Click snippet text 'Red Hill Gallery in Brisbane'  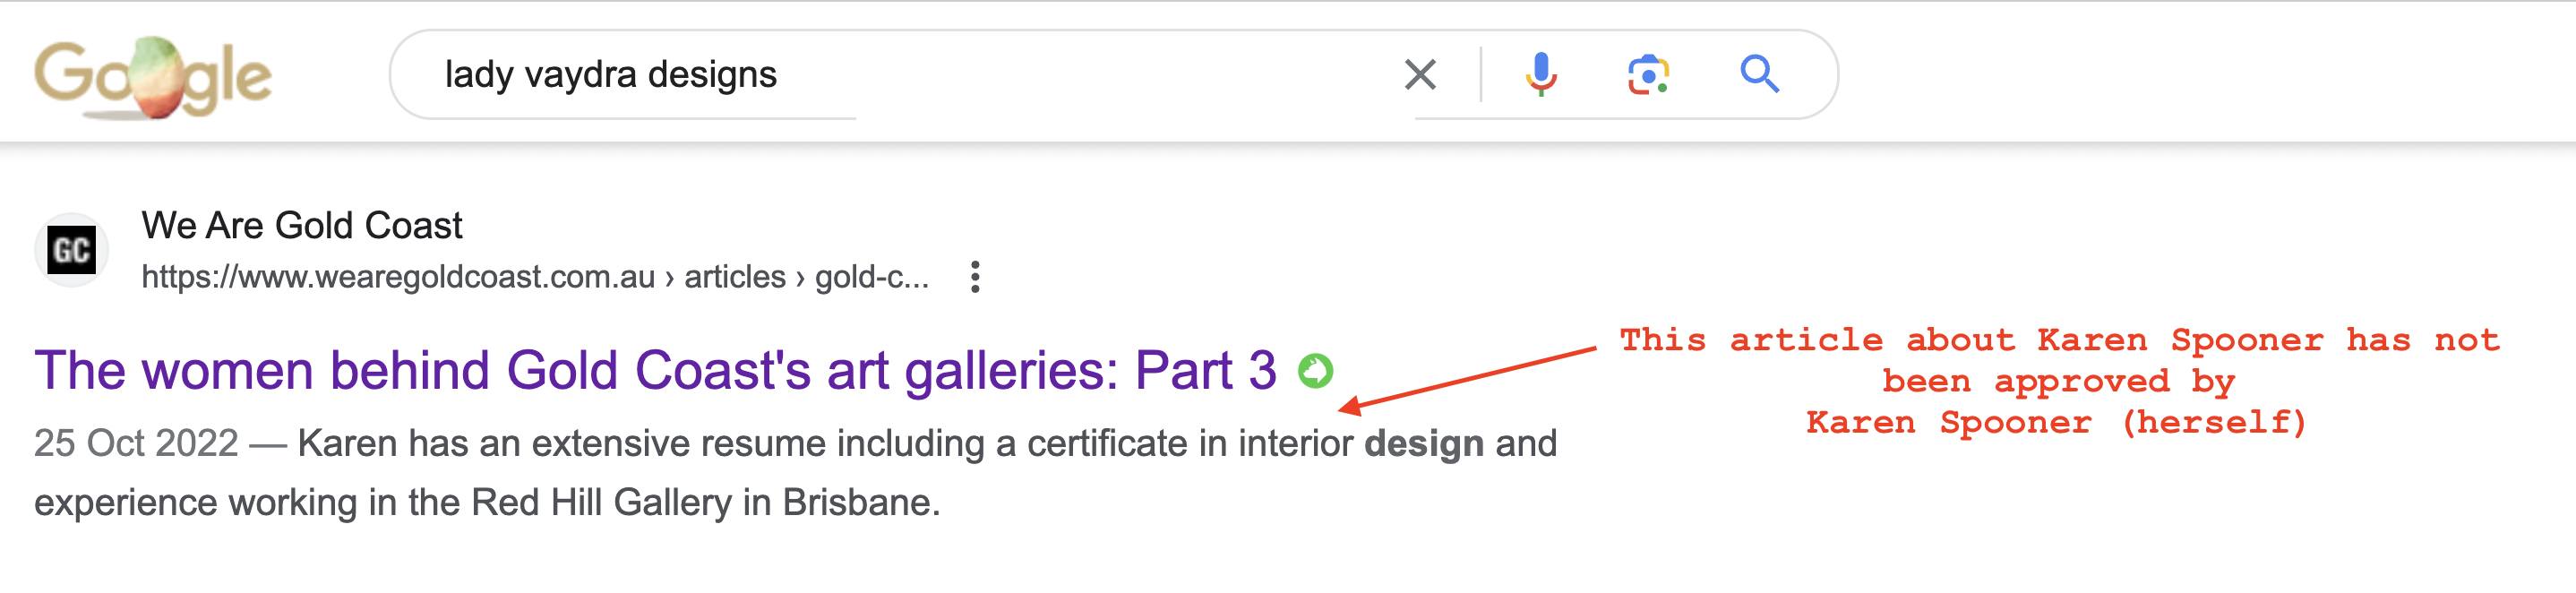pos(704,502)
